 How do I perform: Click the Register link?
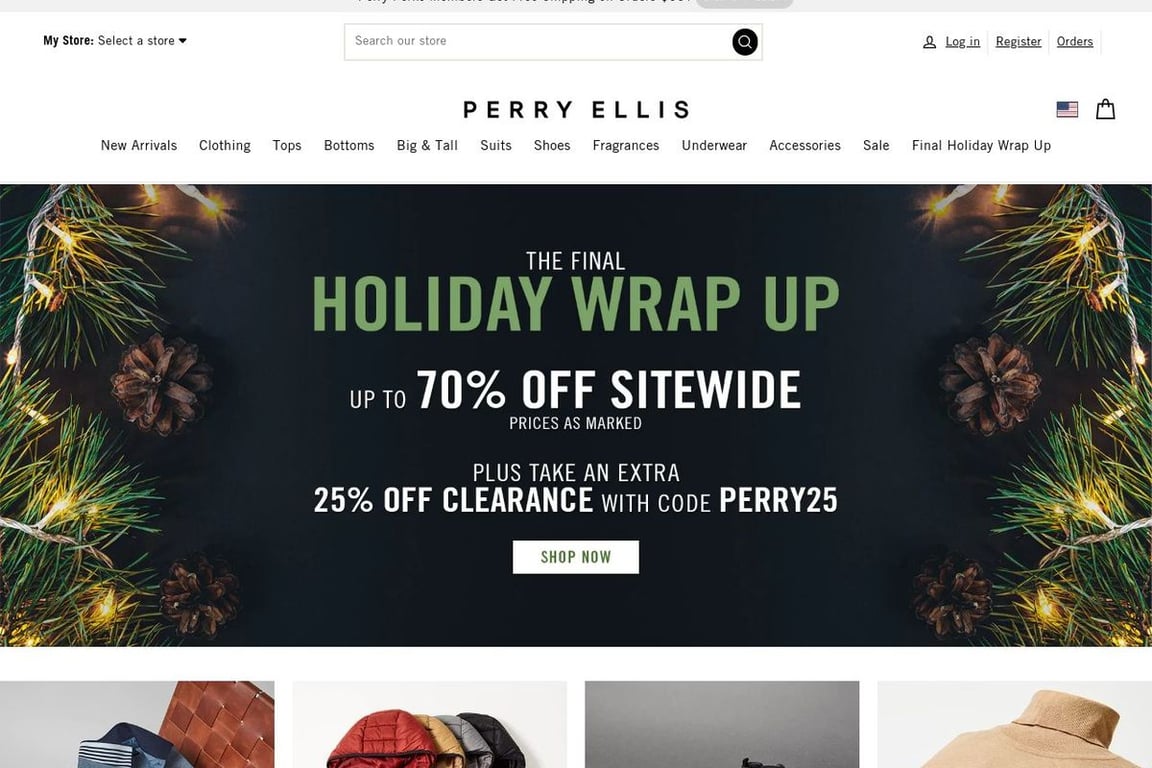coord(1018,41)
